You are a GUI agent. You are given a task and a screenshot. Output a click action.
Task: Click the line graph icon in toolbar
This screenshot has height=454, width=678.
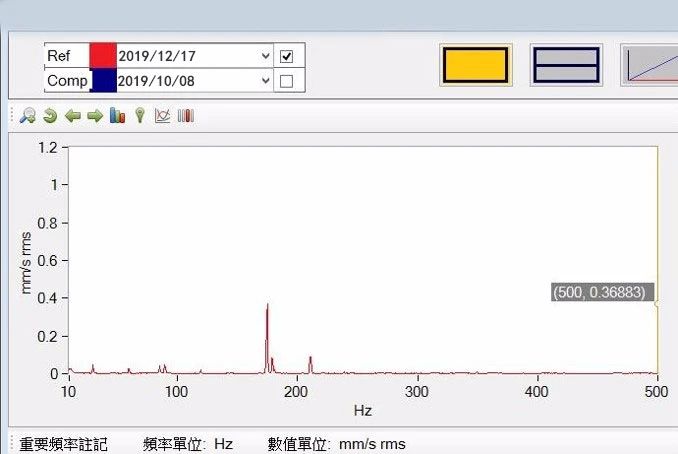pos(162,116)
